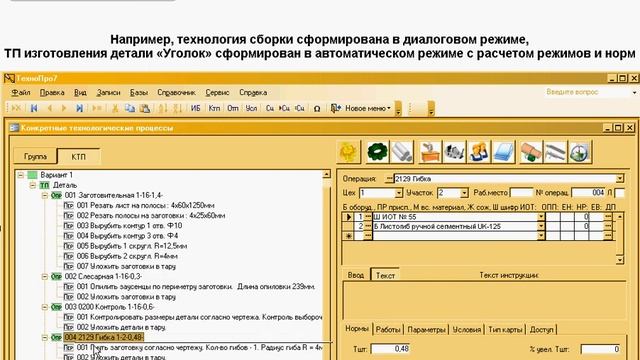
Task: Collapse the Вариант 1 tree node
Action: pos(21,175)
